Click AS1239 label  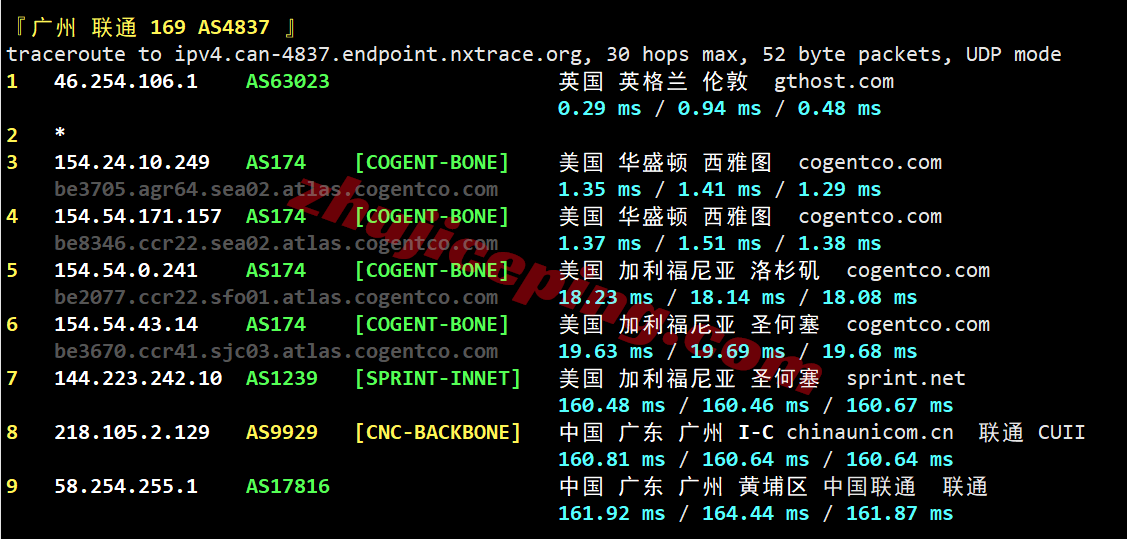282,378
